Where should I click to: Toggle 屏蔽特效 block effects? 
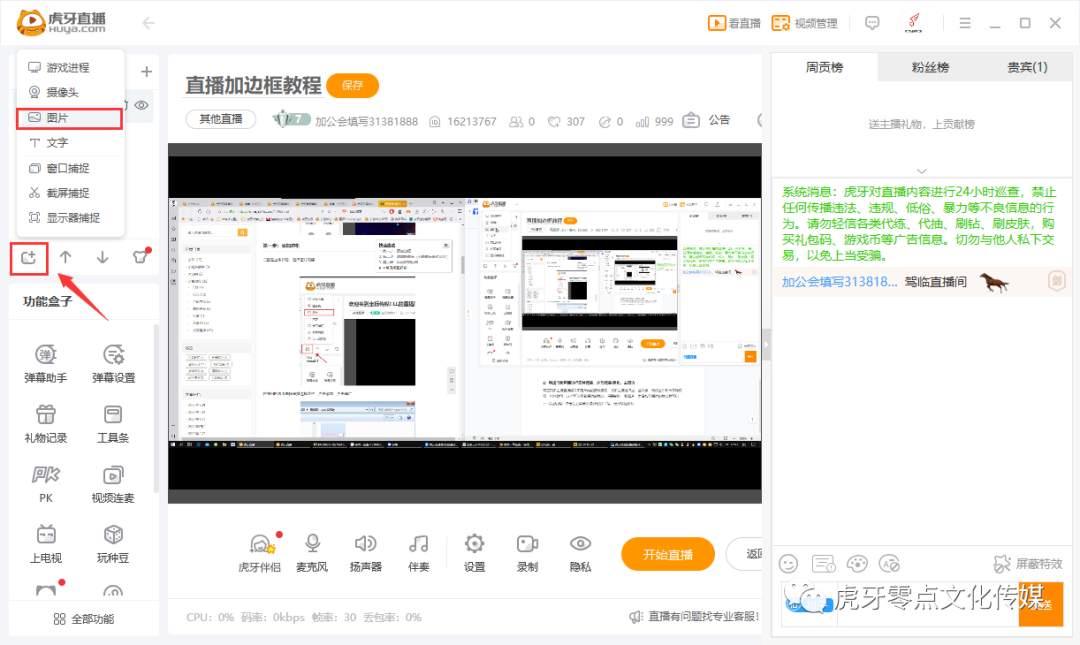coord(1028,564)
